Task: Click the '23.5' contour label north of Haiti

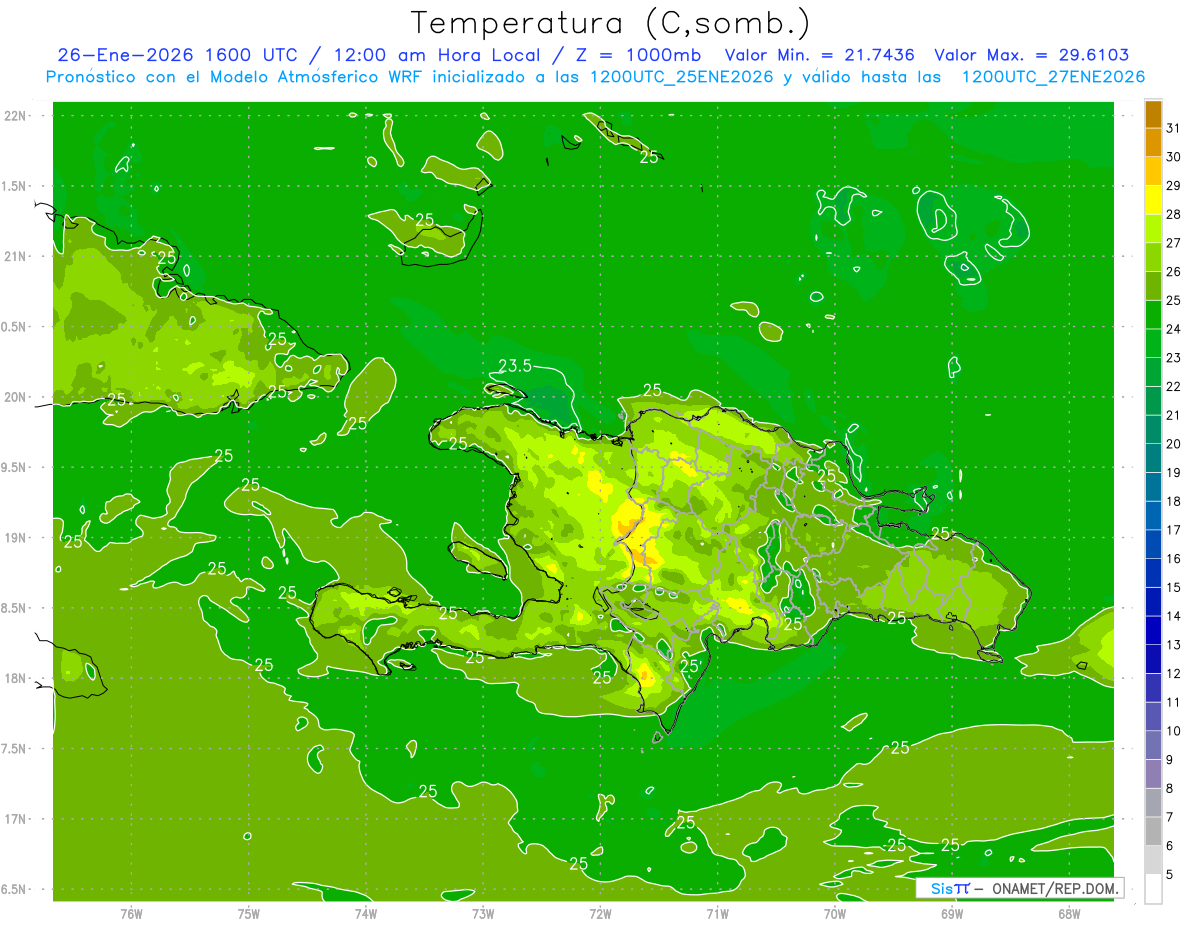Action: coord(514,366)
